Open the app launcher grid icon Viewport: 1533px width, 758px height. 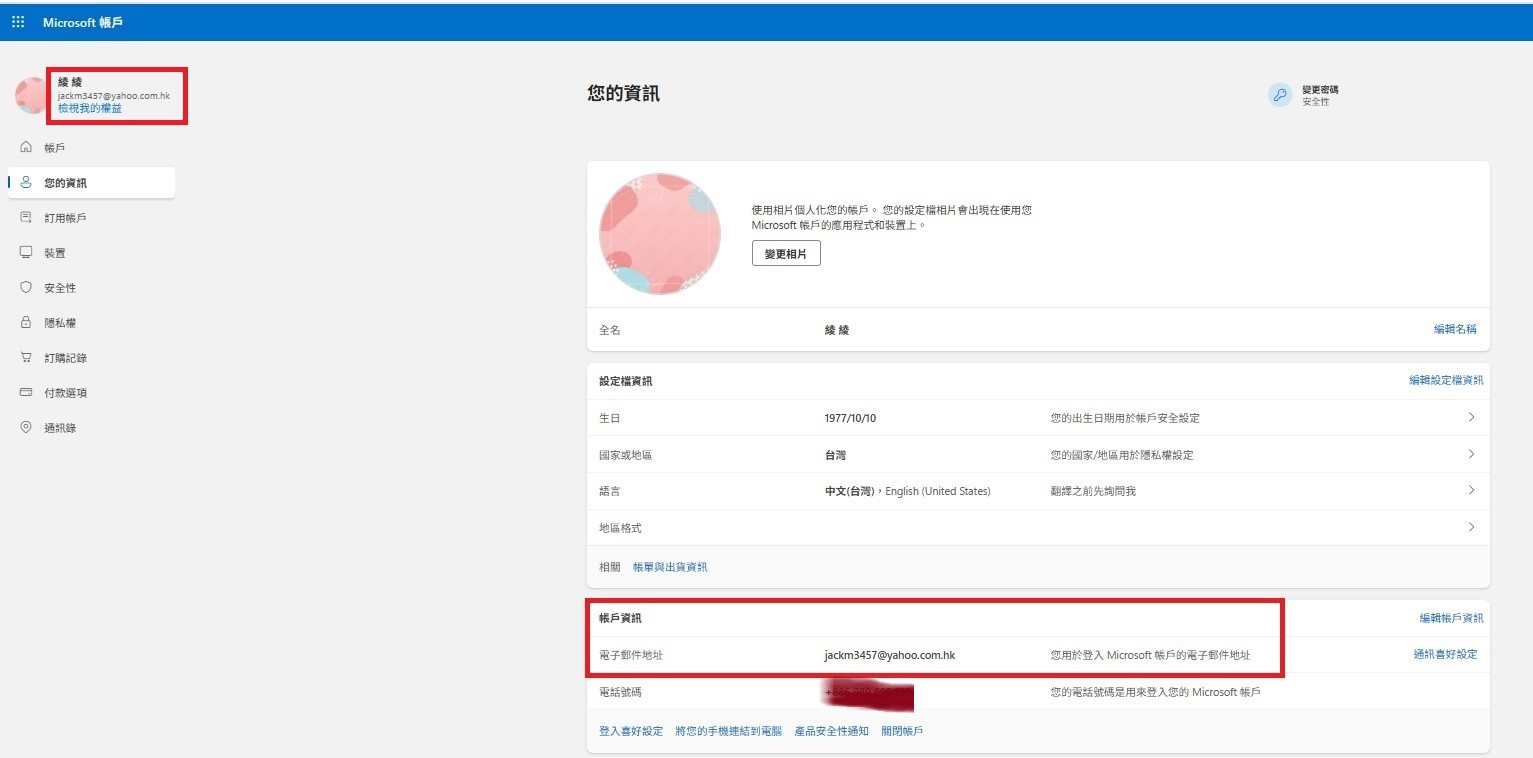18,22
